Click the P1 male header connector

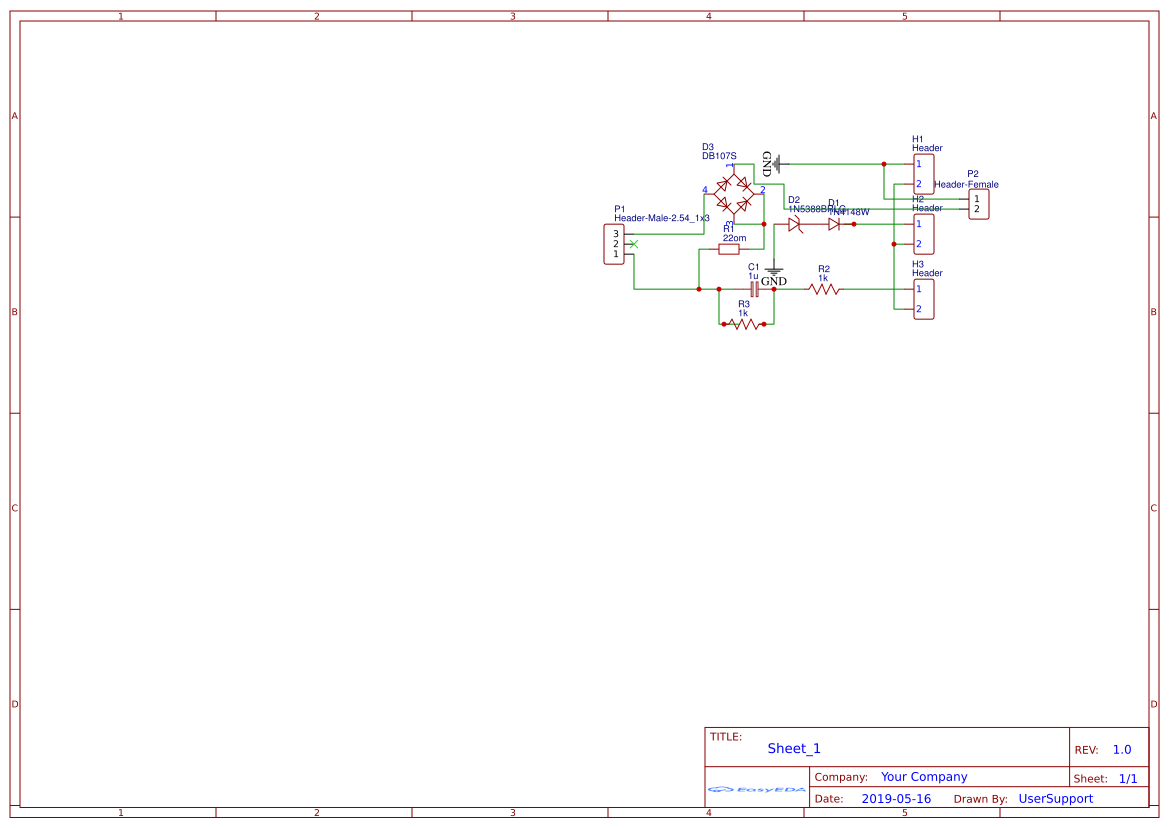point(615,244)
